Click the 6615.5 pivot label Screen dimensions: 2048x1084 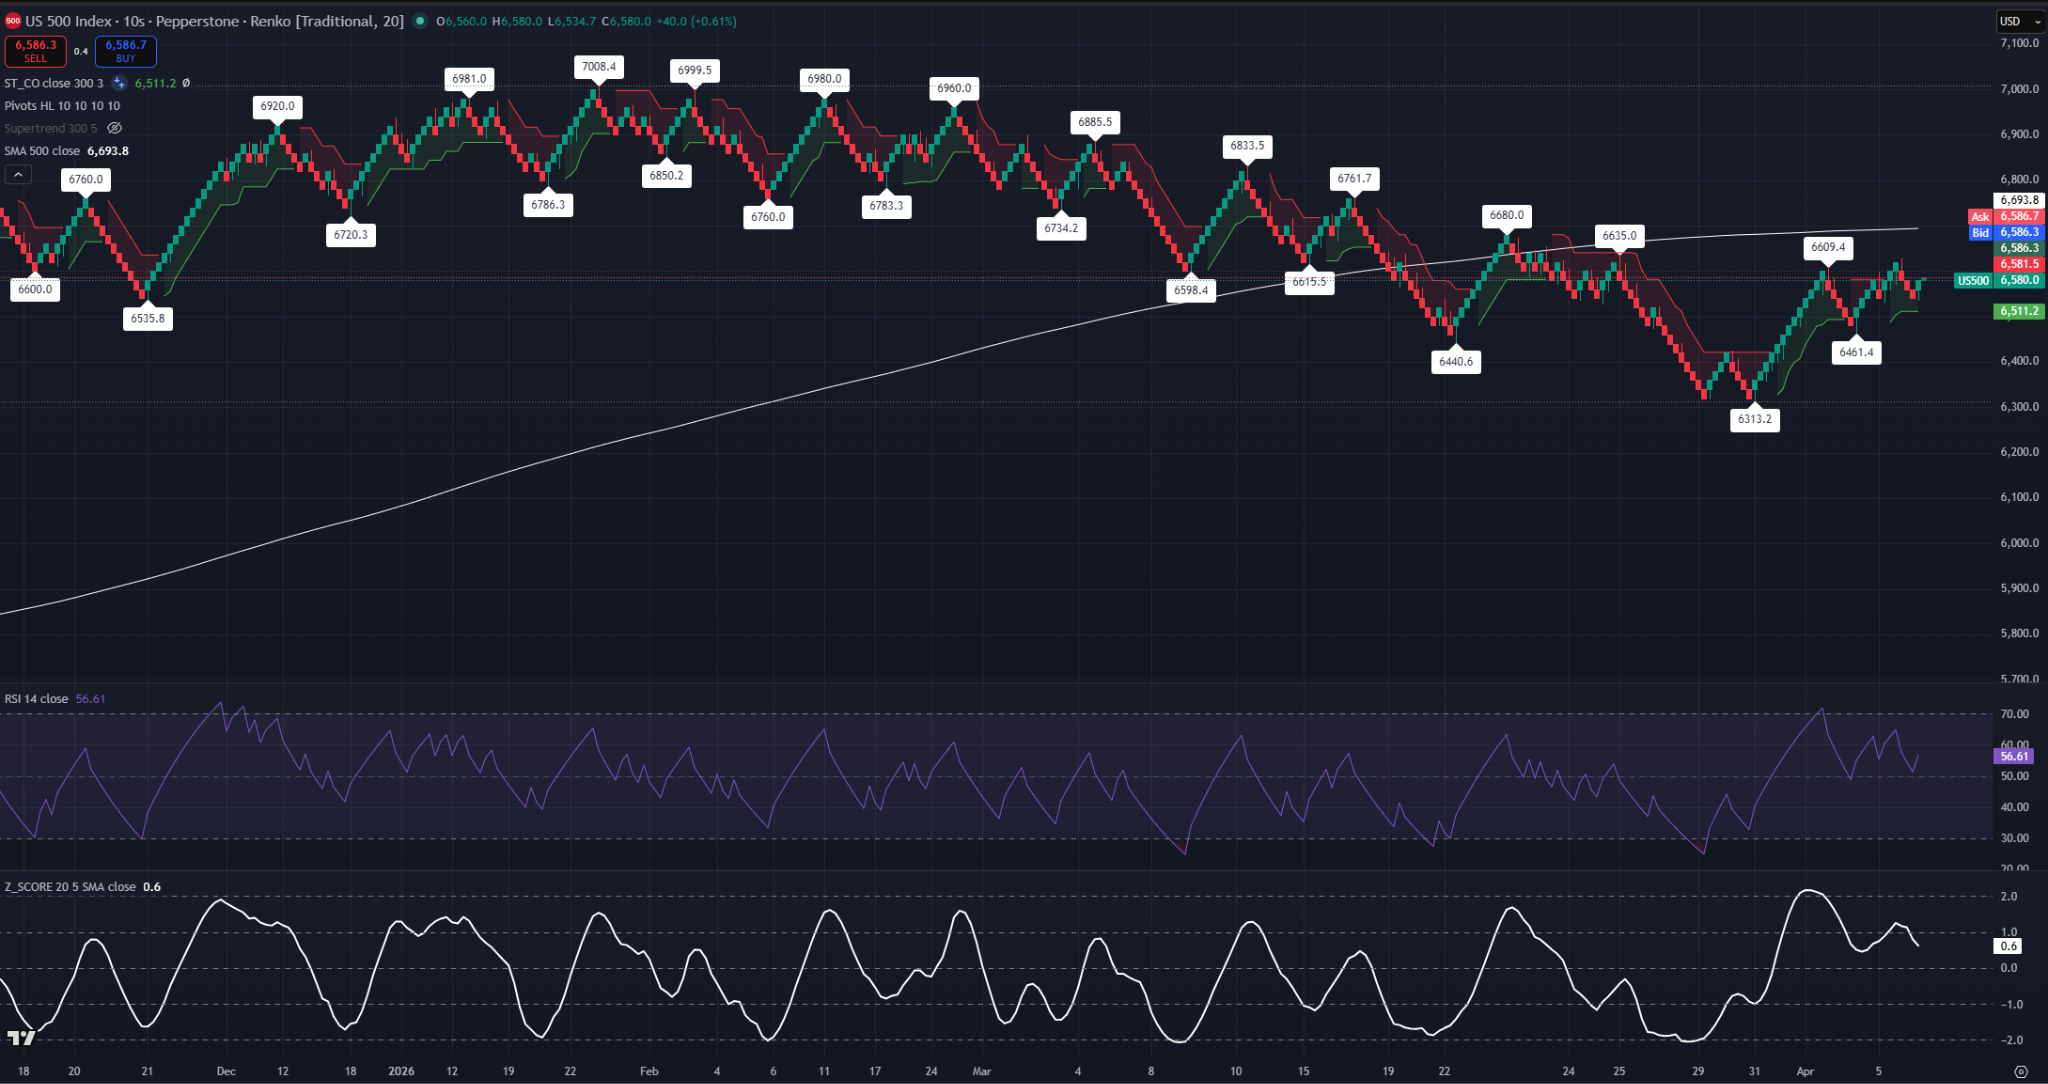pyautogui.click(x=1309, y=282)
